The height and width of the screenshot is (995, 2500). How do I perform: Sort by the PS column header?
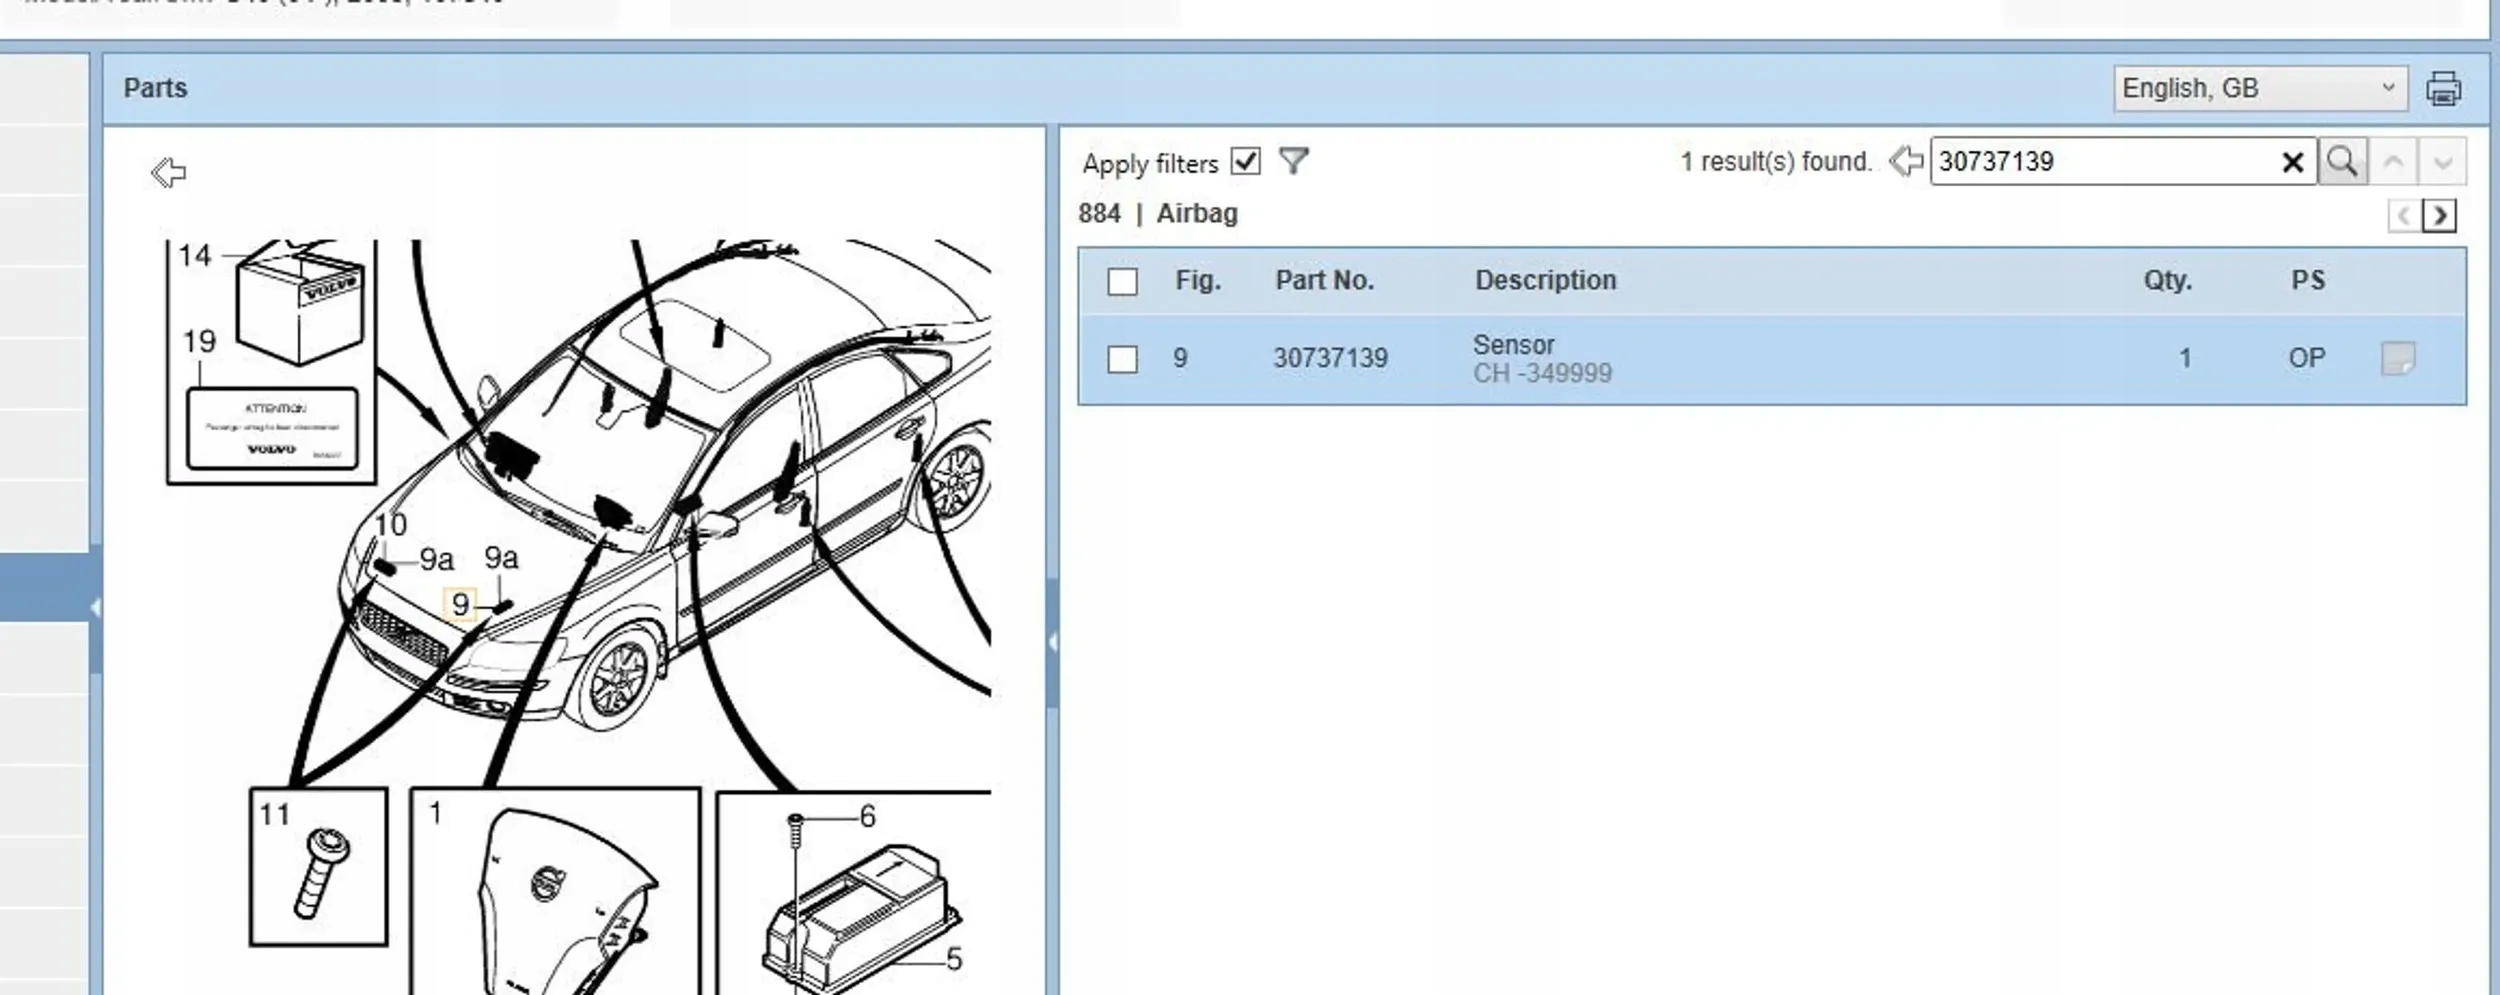2308,280
